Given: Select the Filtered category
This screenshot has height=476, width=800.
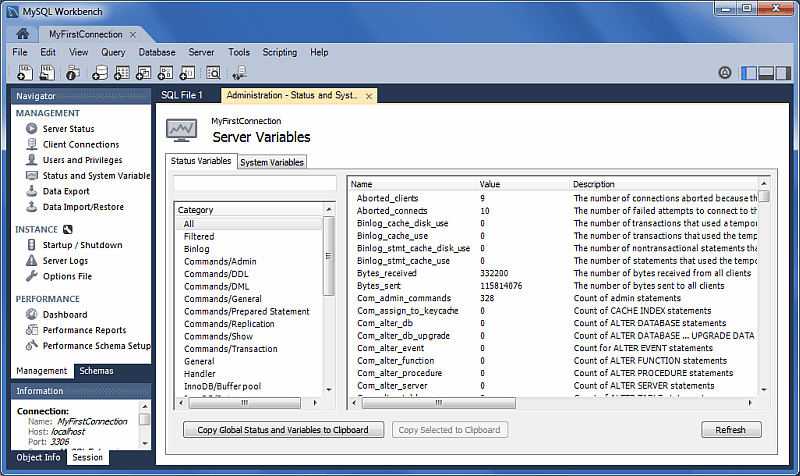Looking at the screenshot, I should pyautogui.click(x=199, y=236).
